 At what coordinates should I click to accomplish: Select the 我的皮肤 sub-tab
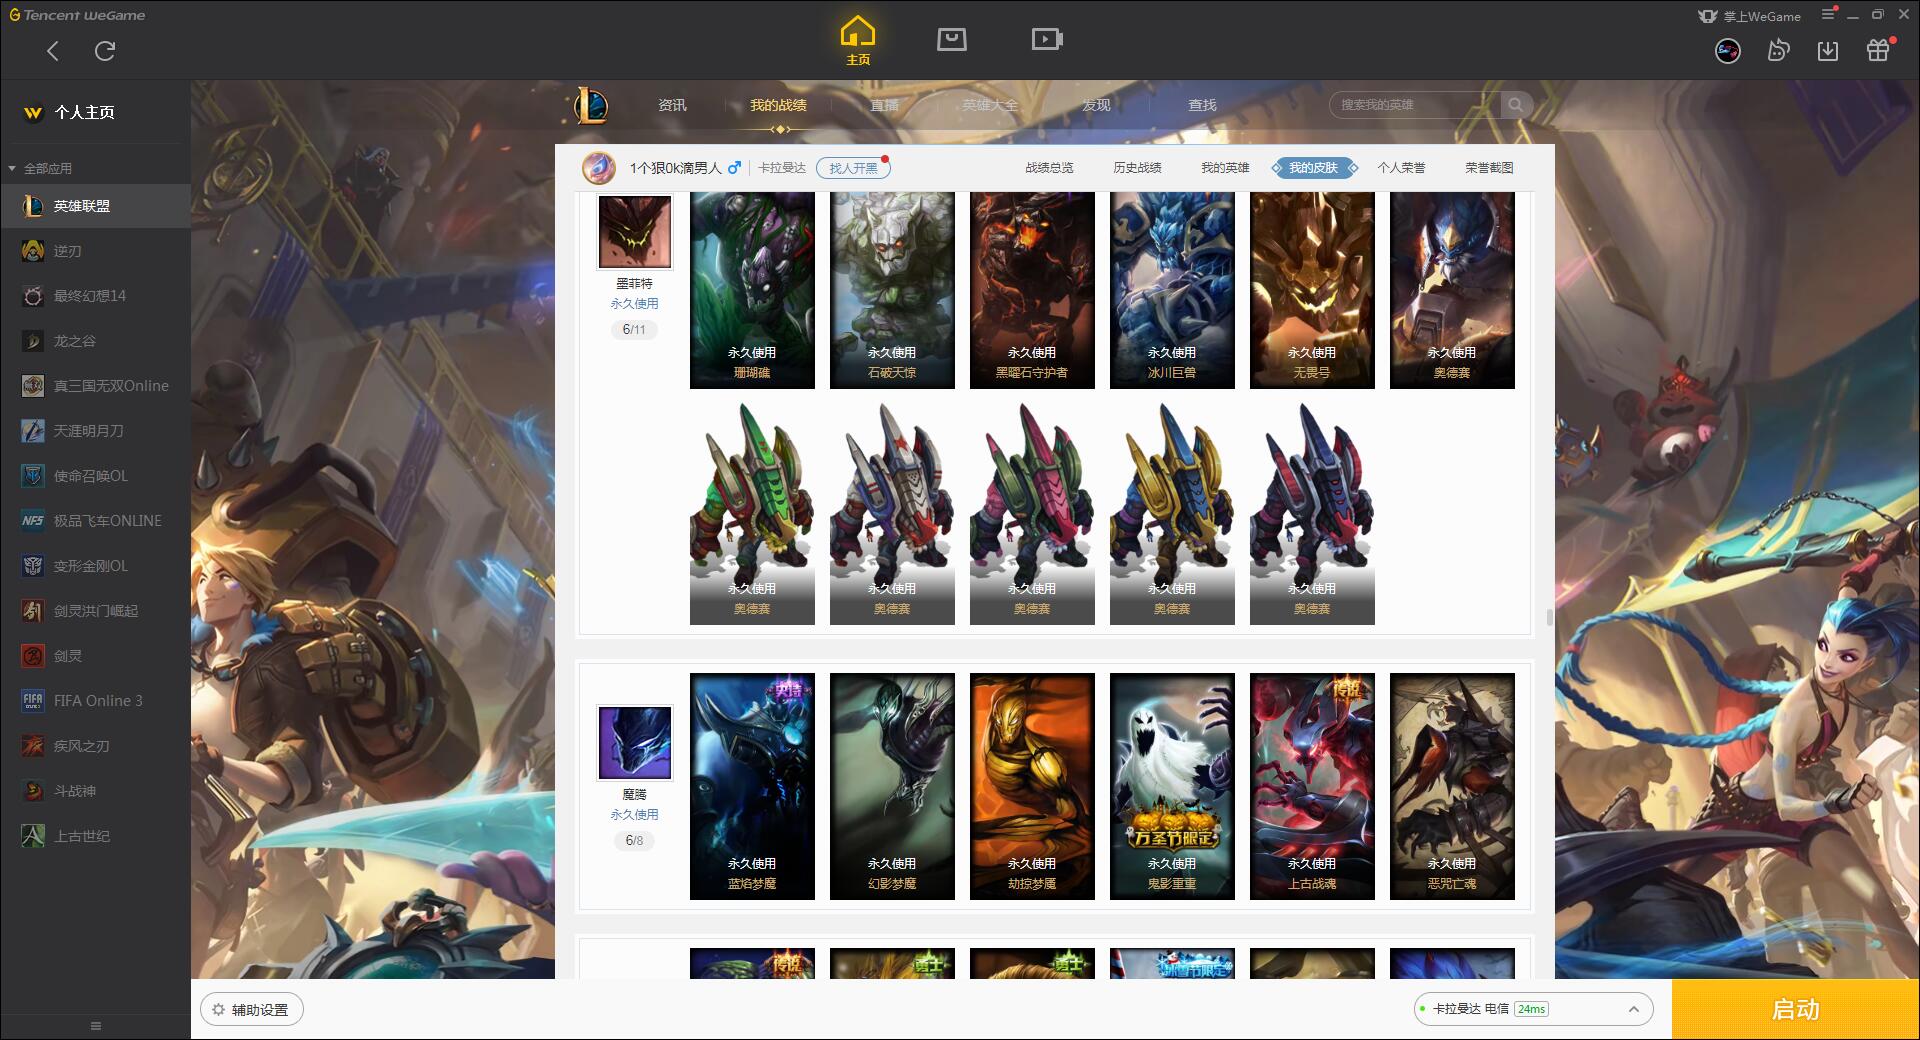point(1313,168)
